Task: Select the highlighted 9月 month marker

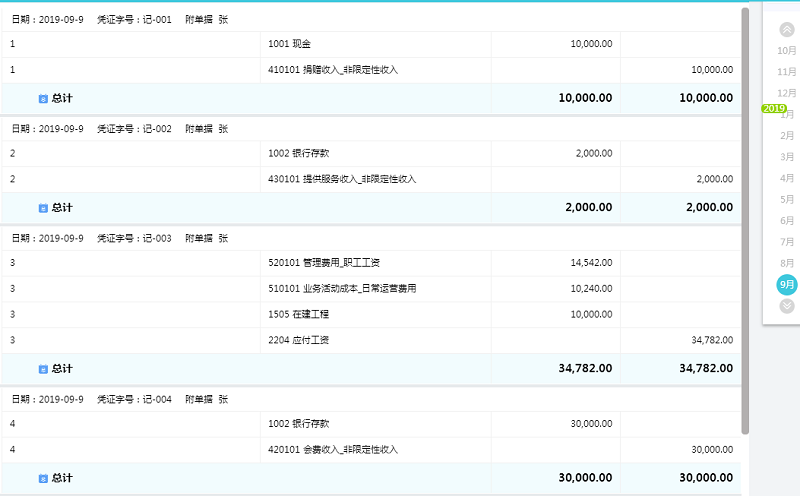Action: (x=787, y=284)
